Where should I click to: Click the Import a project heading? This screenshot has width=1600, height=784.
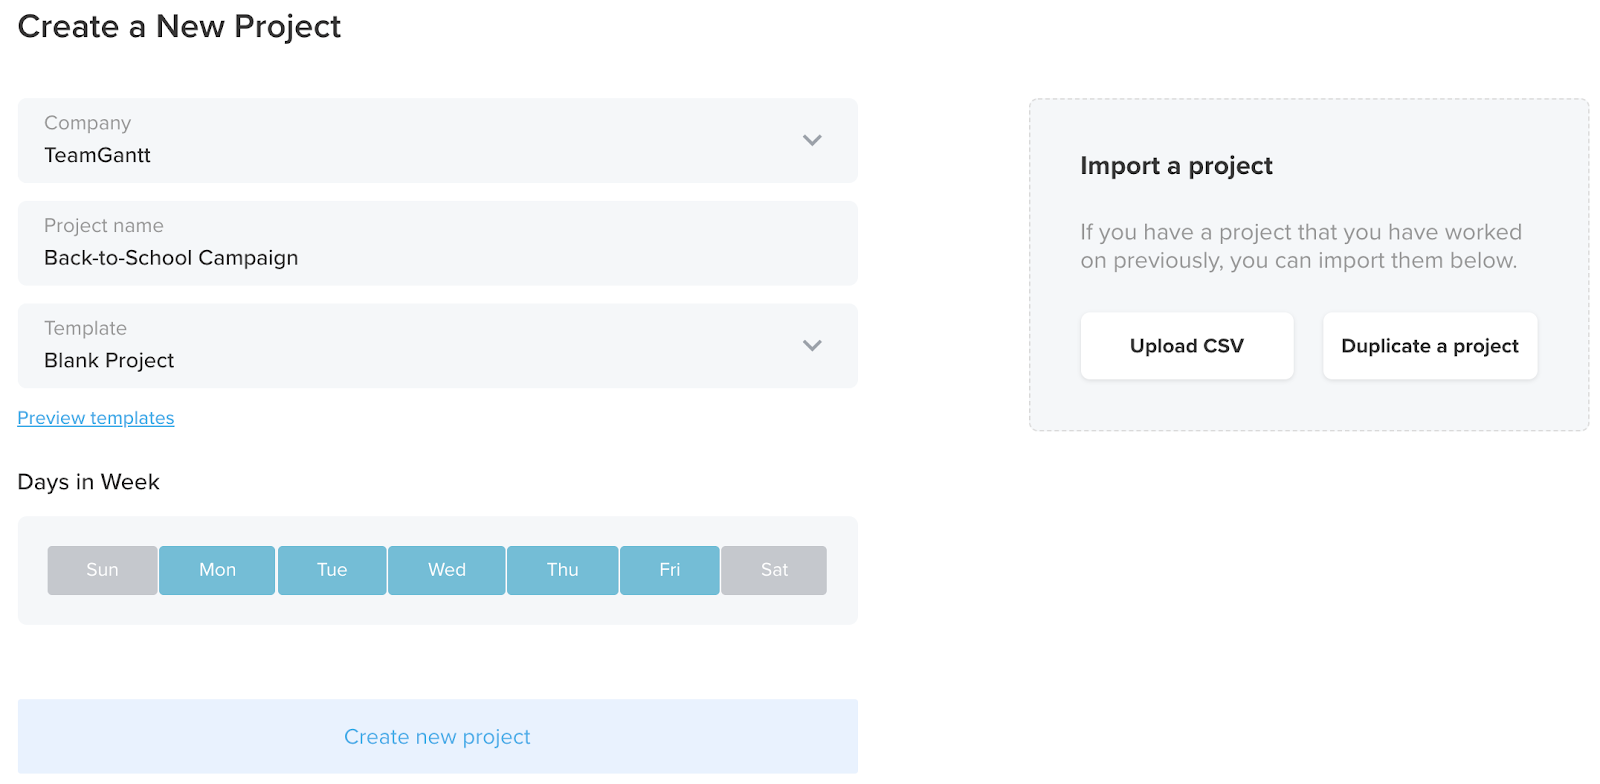tap(1176, 166)
